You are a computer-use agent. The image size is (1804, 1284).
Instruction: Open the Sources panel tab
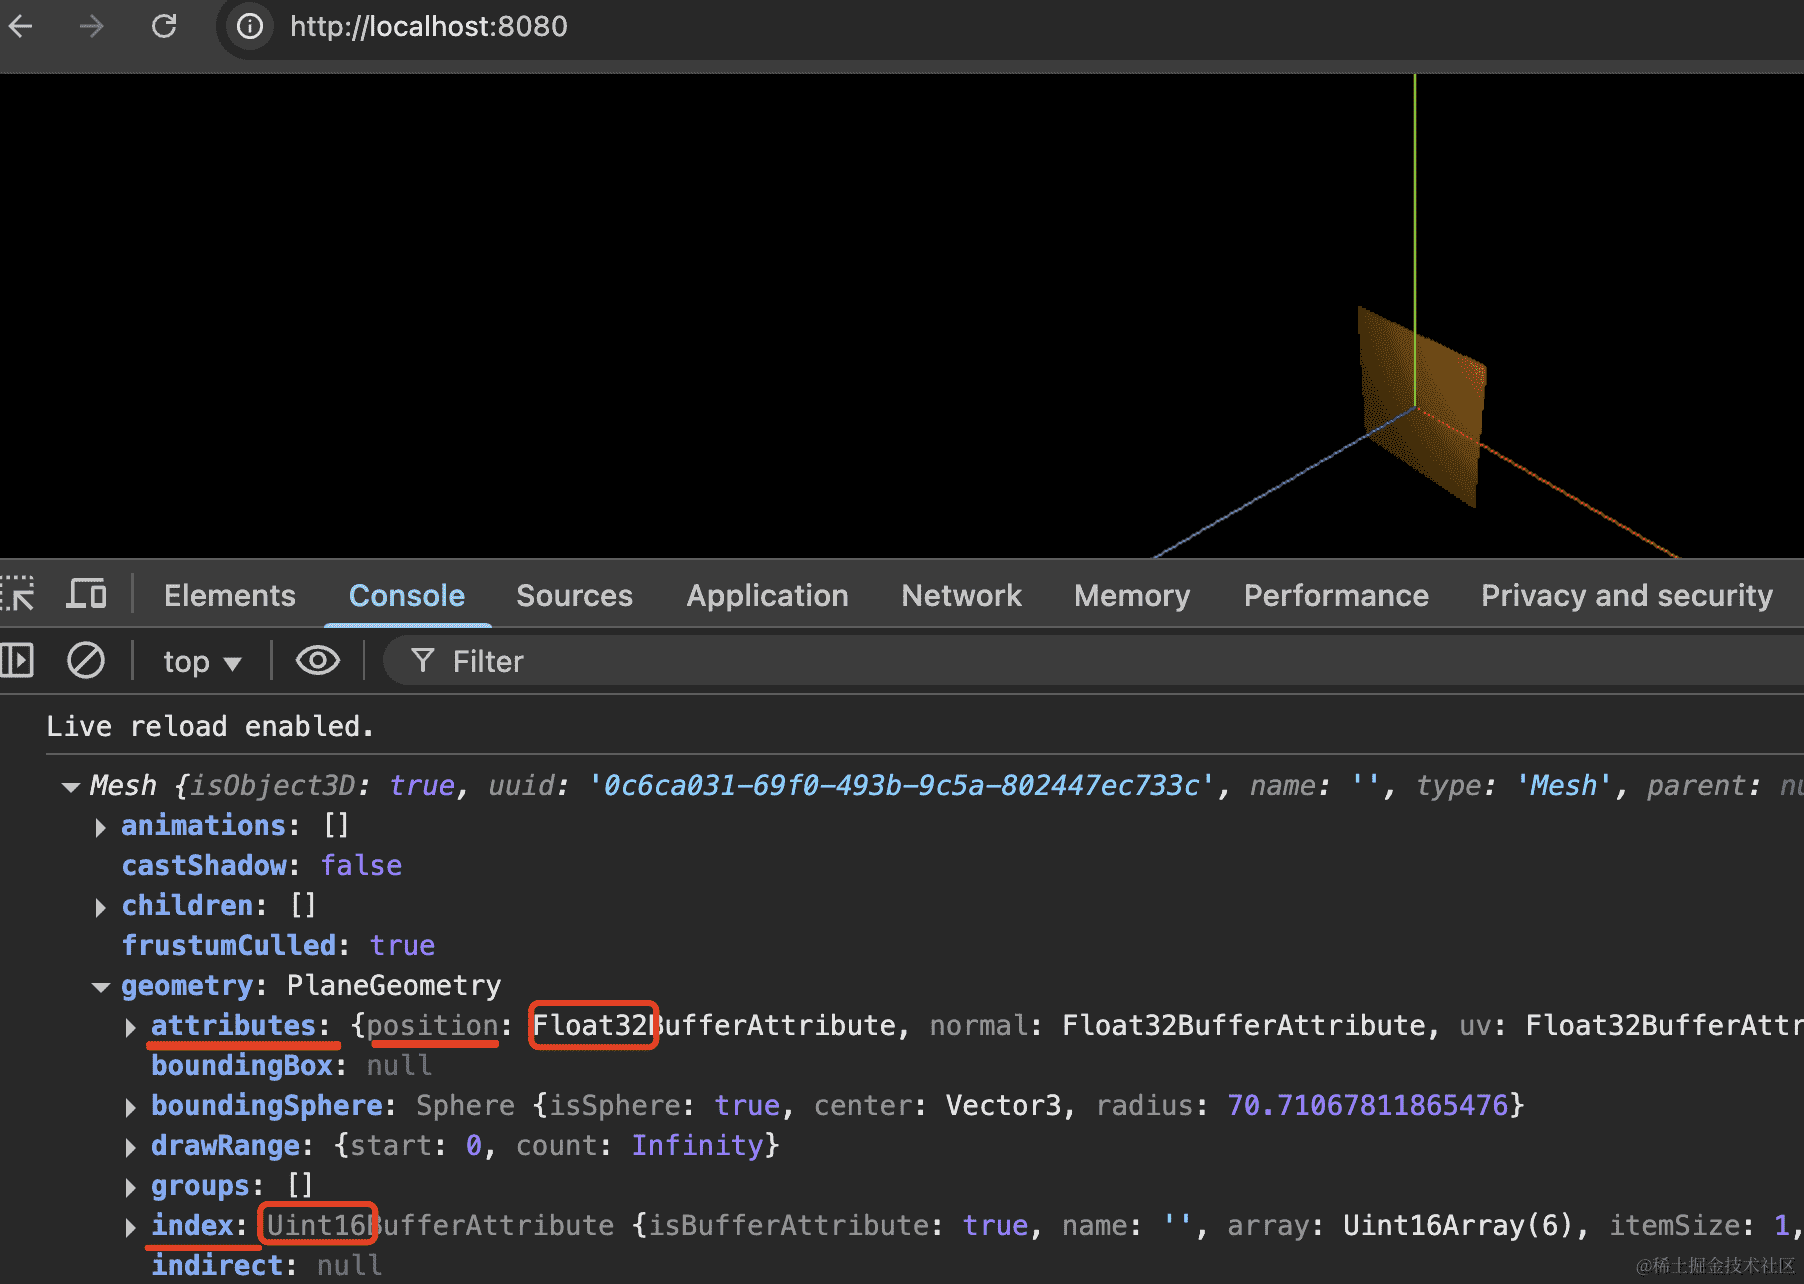[574, 596]
